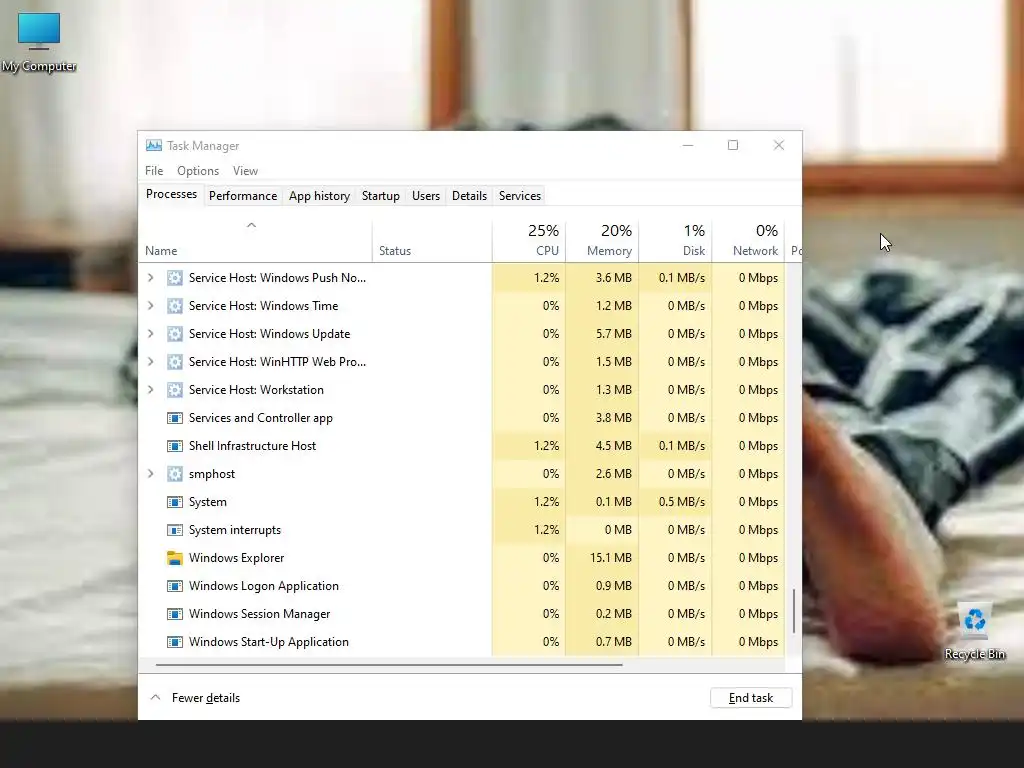Sort by the Name column header
The height and width of the screenshot is (768, 1024).
256,242
